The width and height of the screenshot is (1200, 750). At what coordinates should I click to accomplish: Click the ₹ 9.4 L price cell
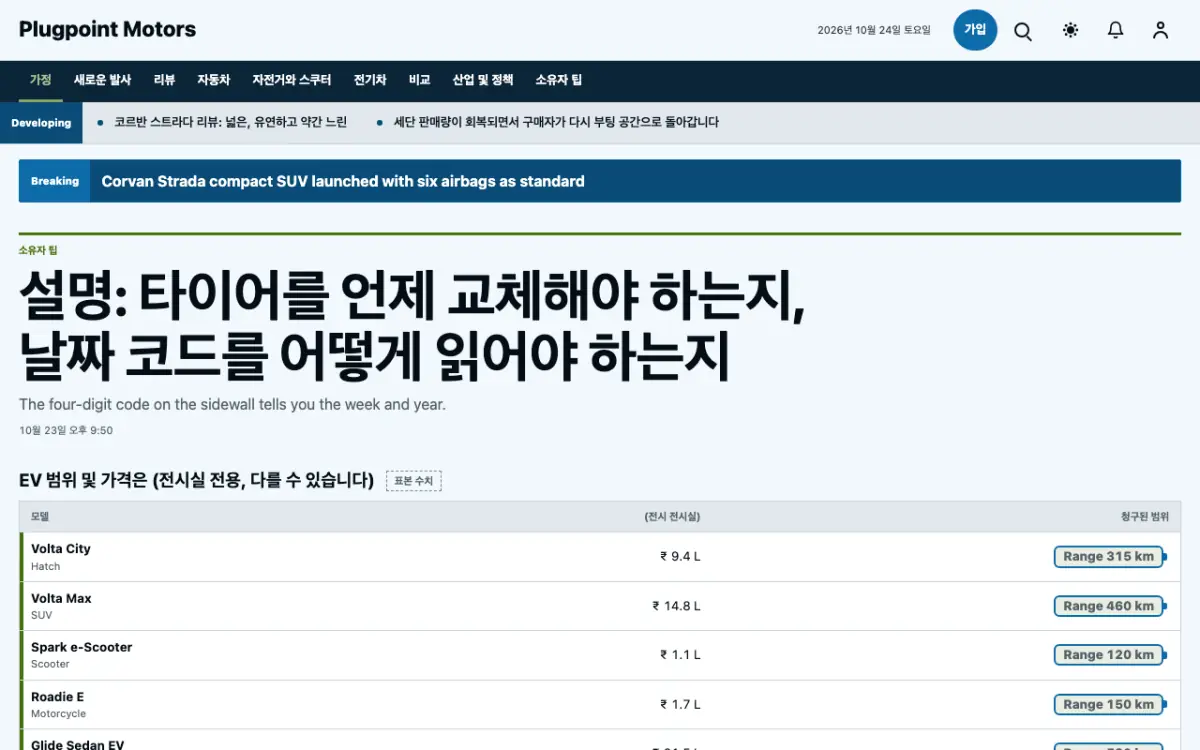click(x=680, y=556)
